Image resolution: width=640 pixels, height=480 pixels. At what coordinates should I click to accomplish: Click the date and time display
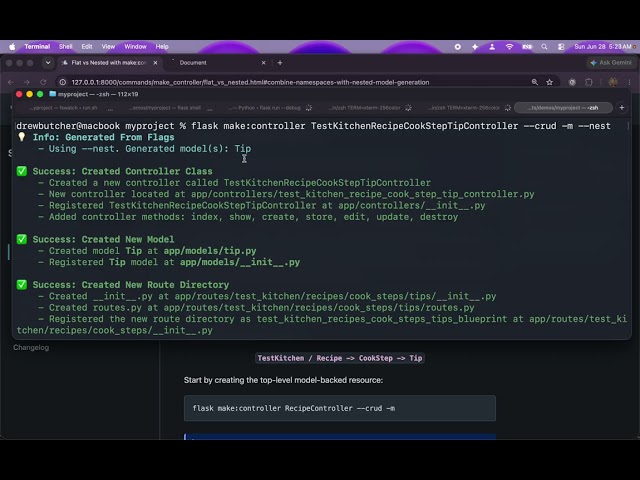(x=603, y=47)
